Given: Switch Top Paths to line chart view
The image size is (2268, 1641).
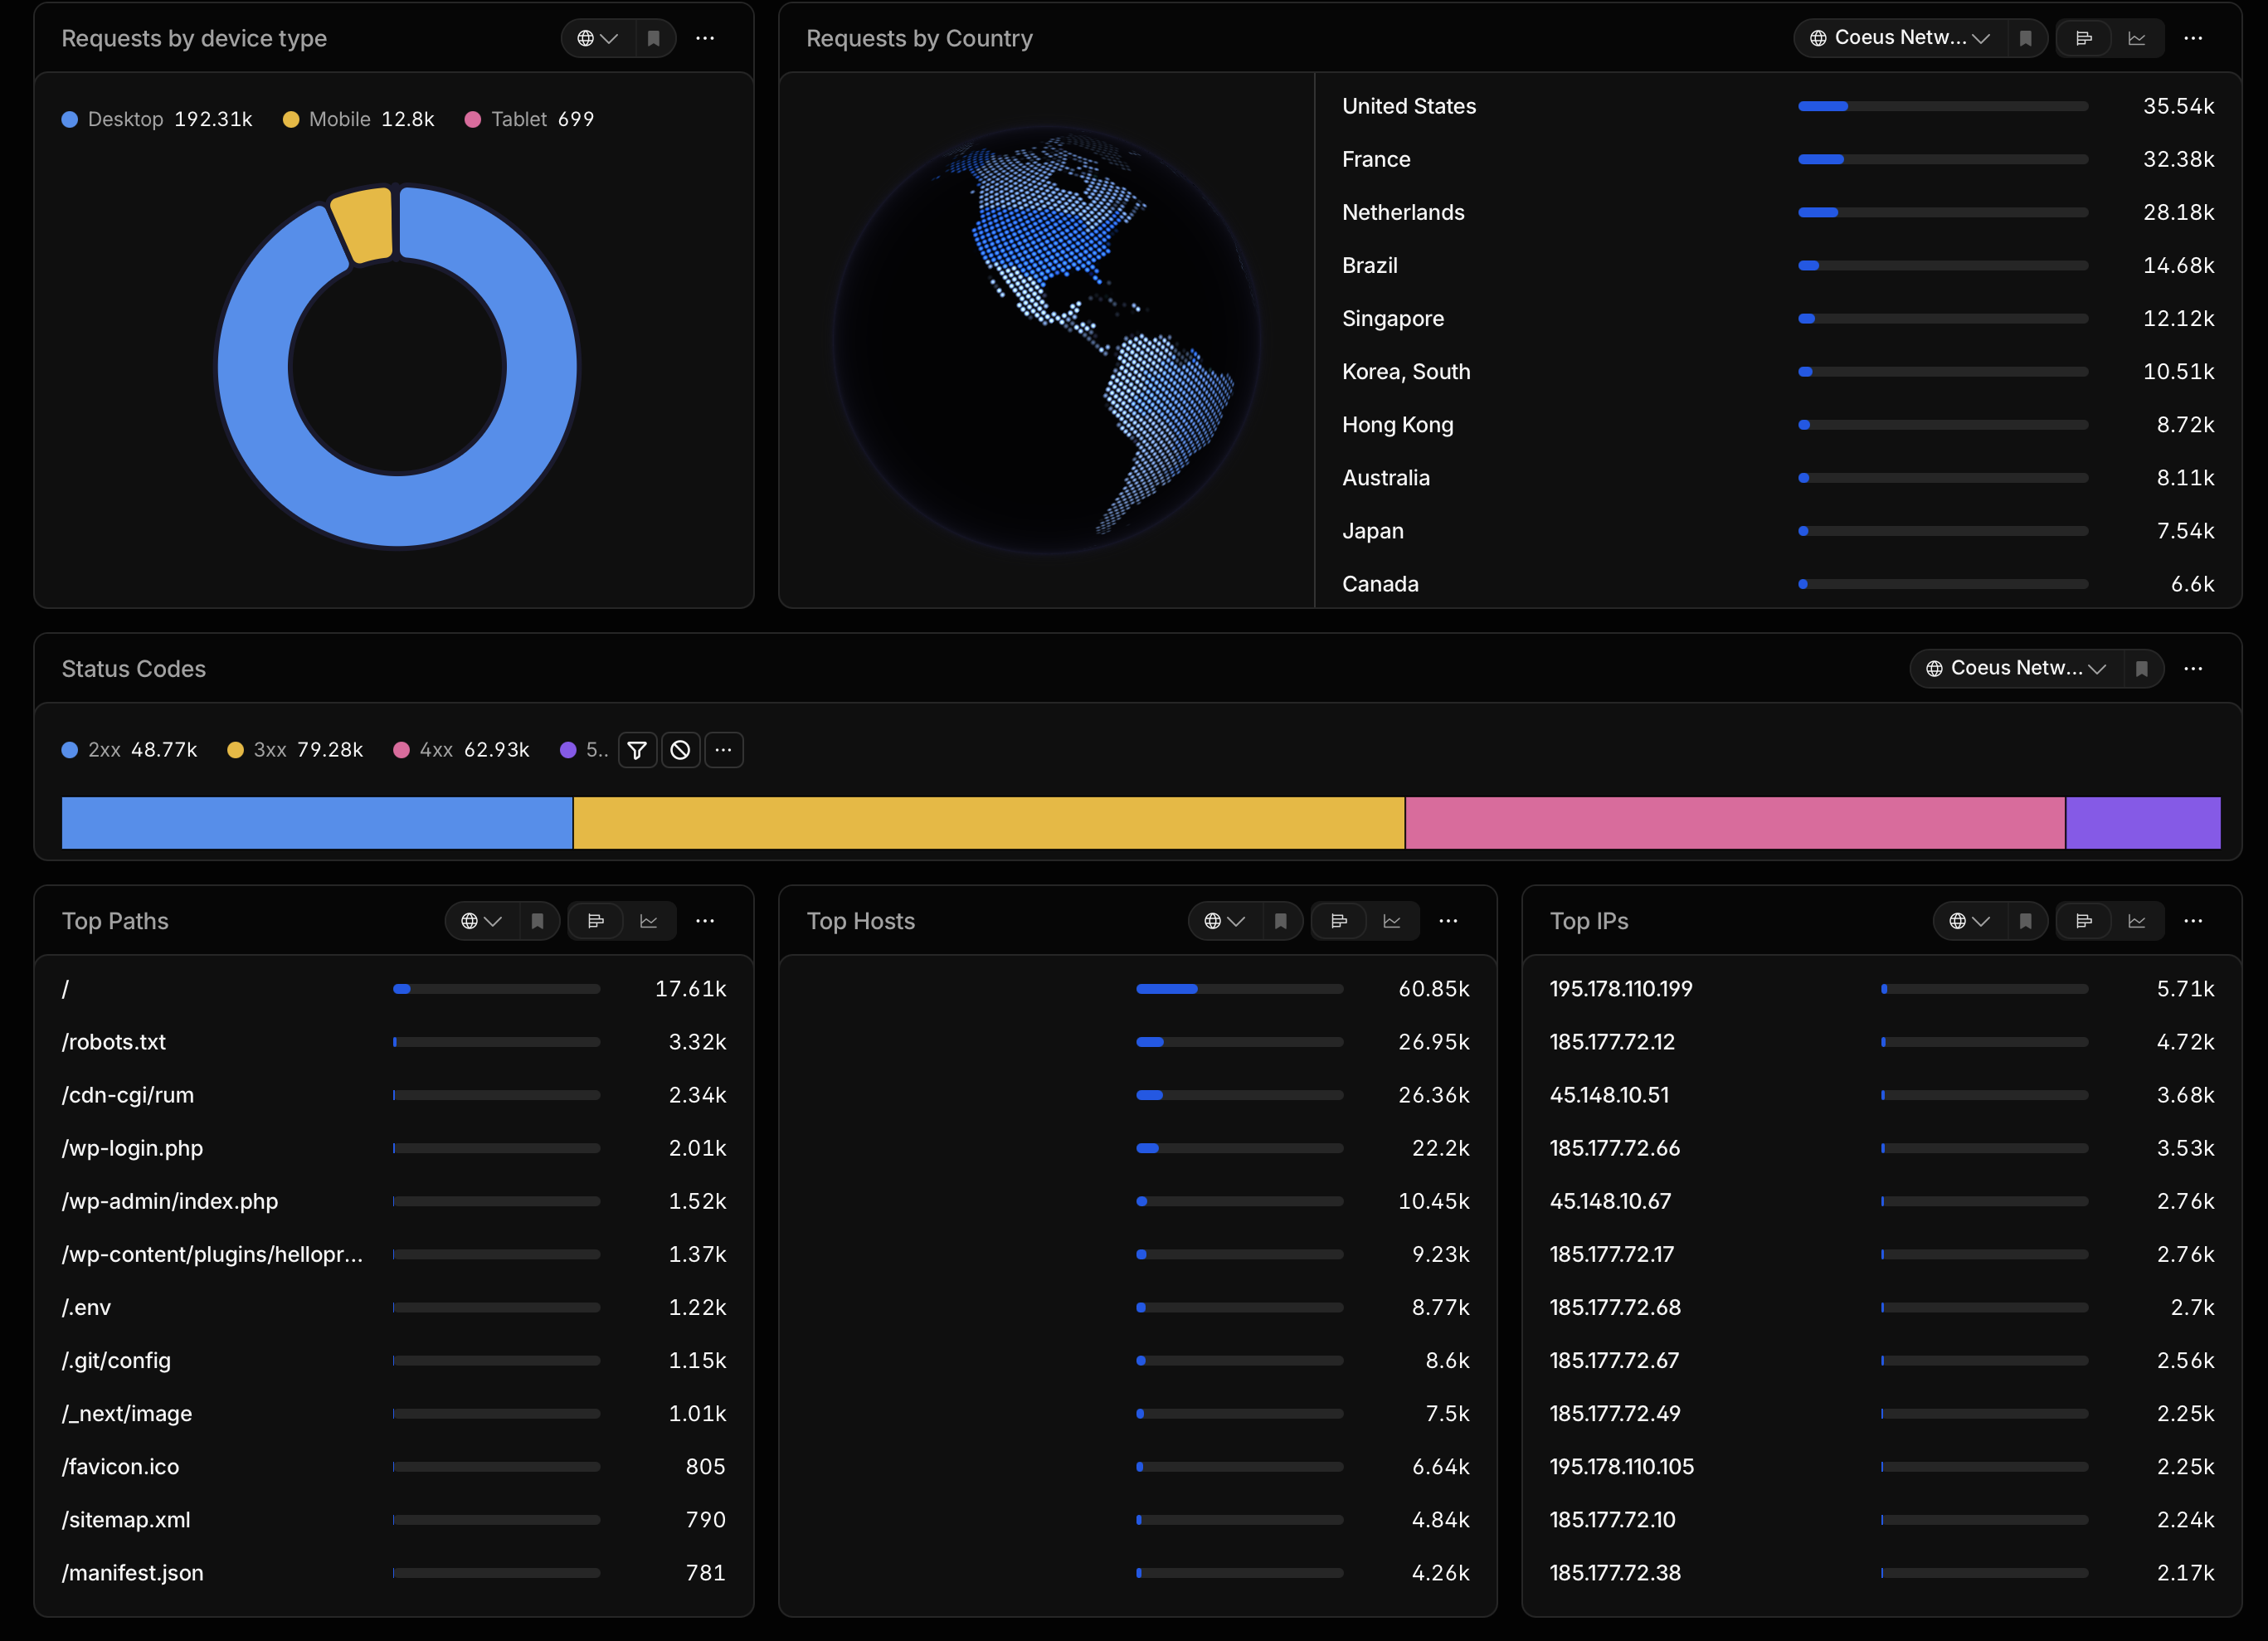Looking at the screenshot, I should tap(649, 921).
